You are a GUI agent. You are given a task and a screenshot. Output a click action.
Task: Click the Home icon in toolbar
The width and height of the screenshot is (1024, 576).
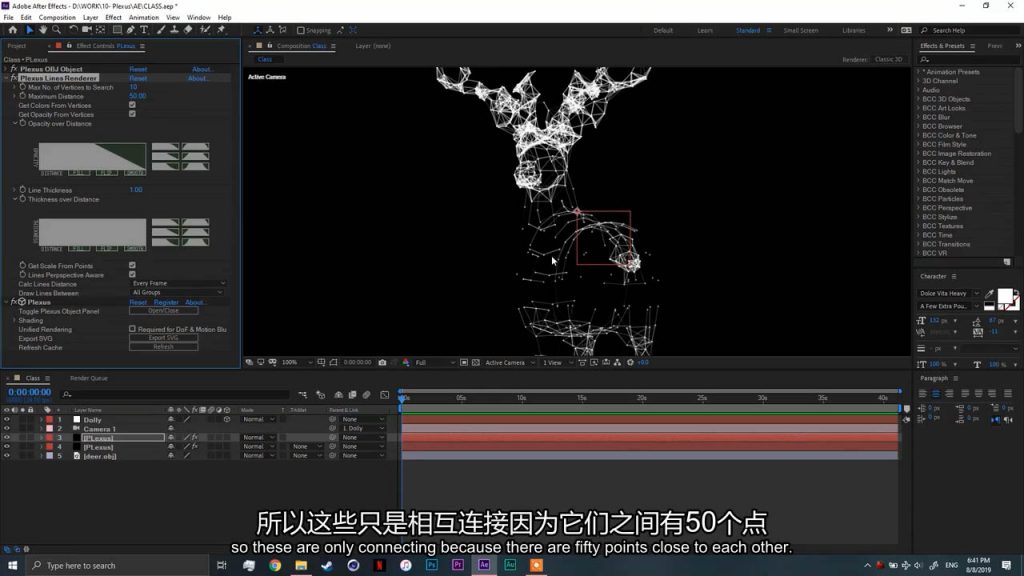[x=12, y=30]
